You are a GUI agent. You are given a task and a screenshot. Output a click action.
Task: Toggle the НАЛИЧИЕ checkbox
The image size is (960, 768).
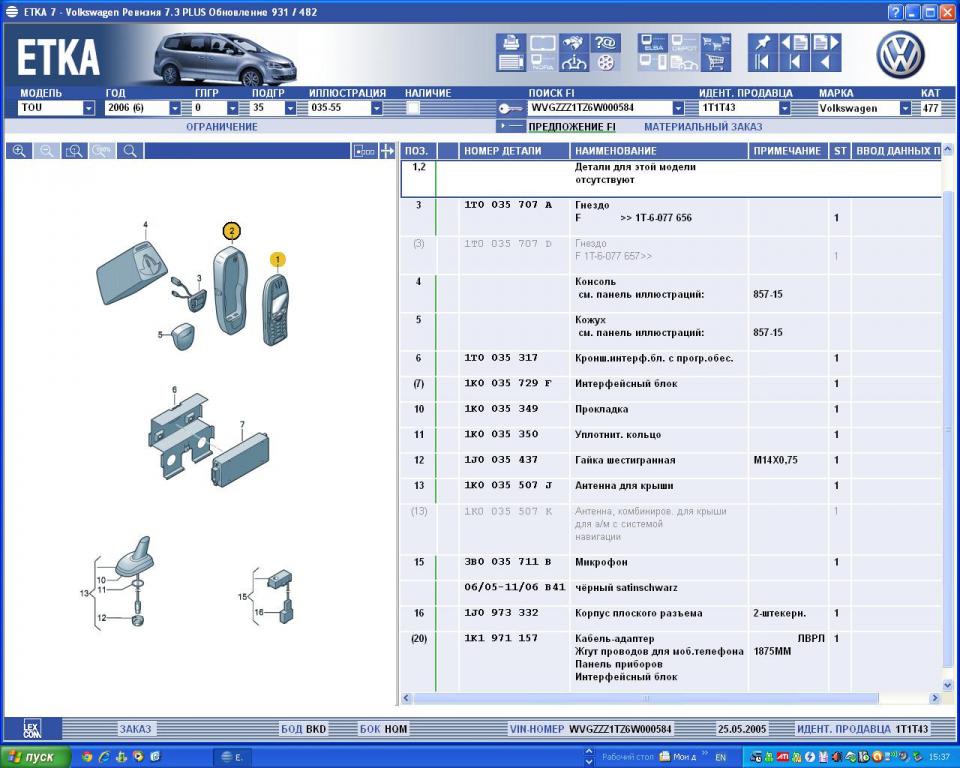click(413, 108)
